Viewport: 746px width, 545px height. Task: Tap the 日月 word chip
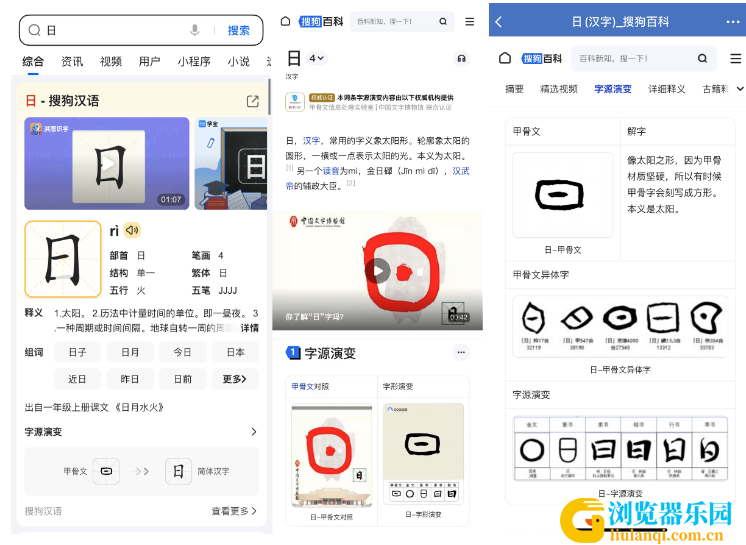[x=130, y=352]
